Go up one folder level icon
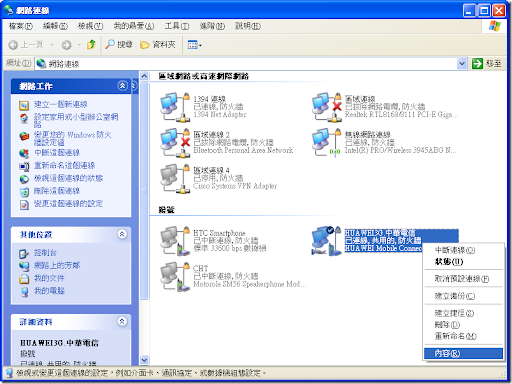 [x=91, y=44]
